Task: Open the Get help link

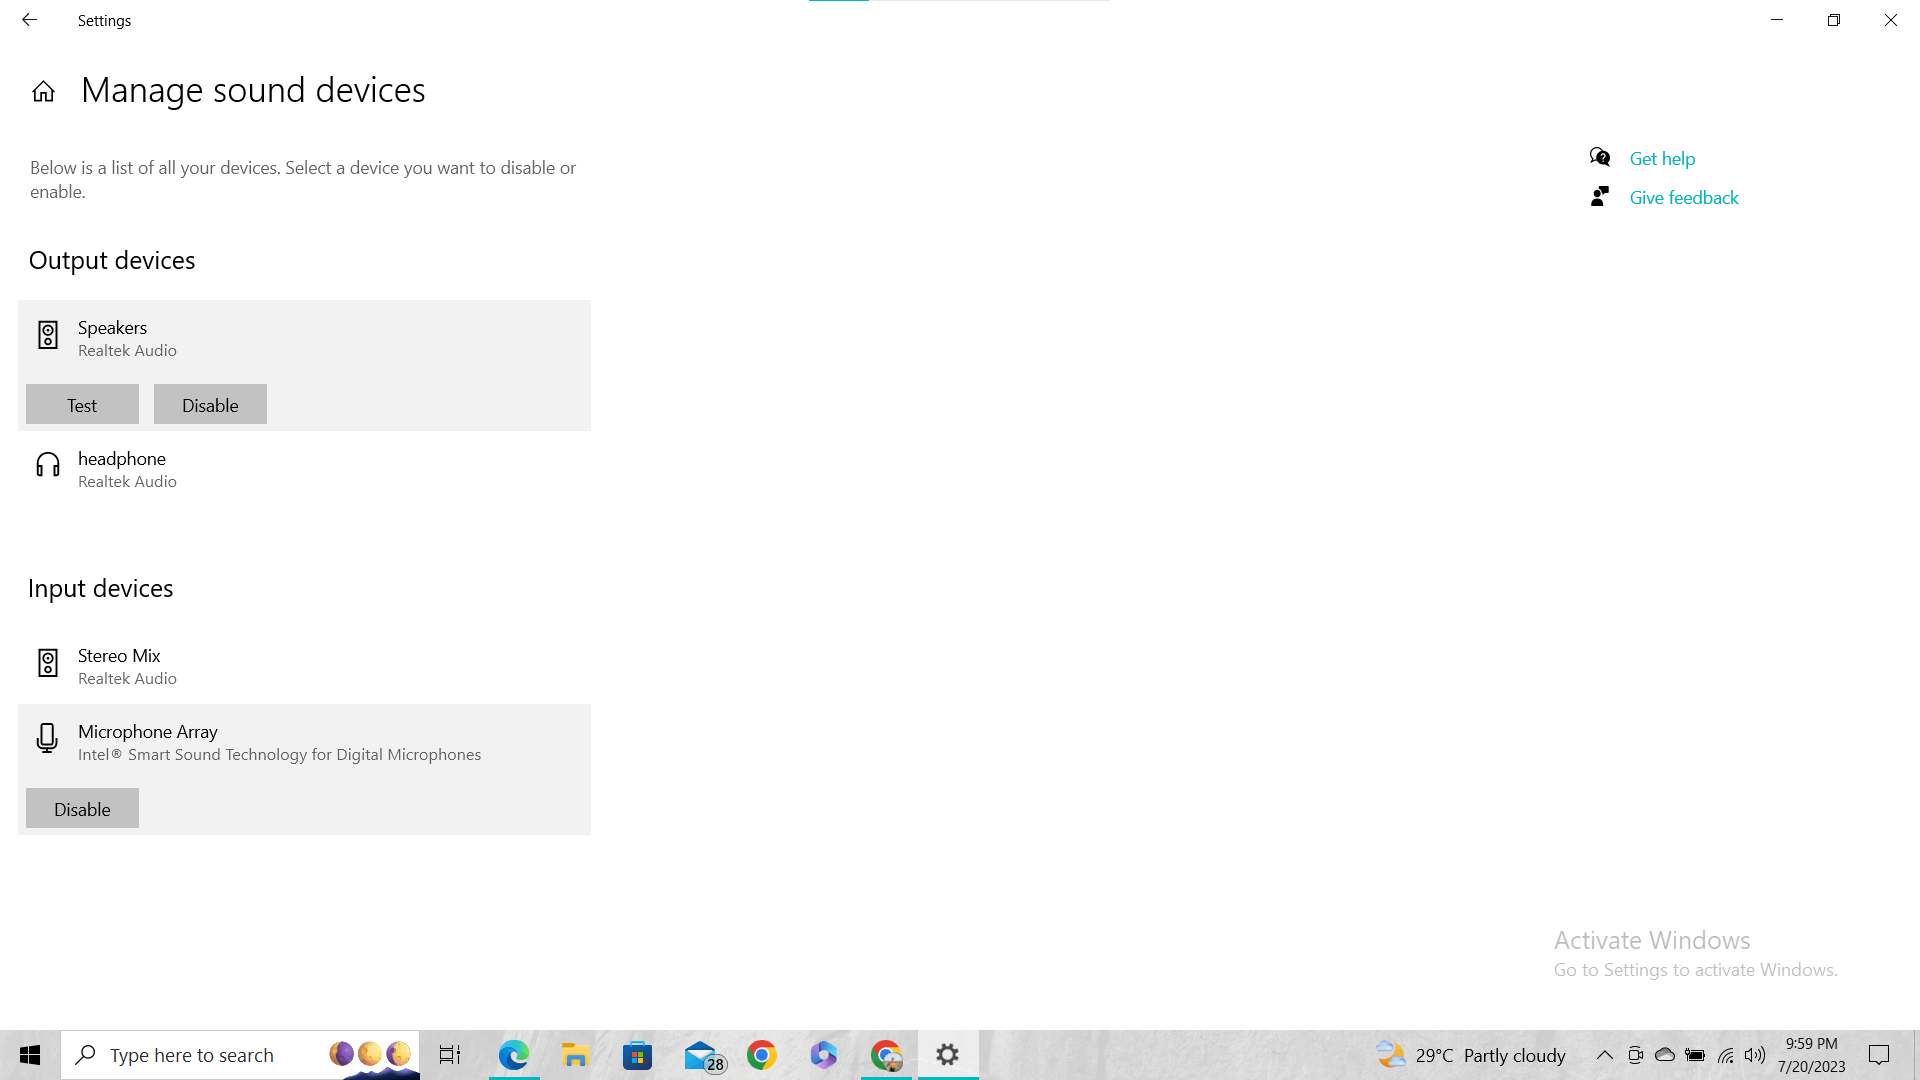Action: point(1662,158)
